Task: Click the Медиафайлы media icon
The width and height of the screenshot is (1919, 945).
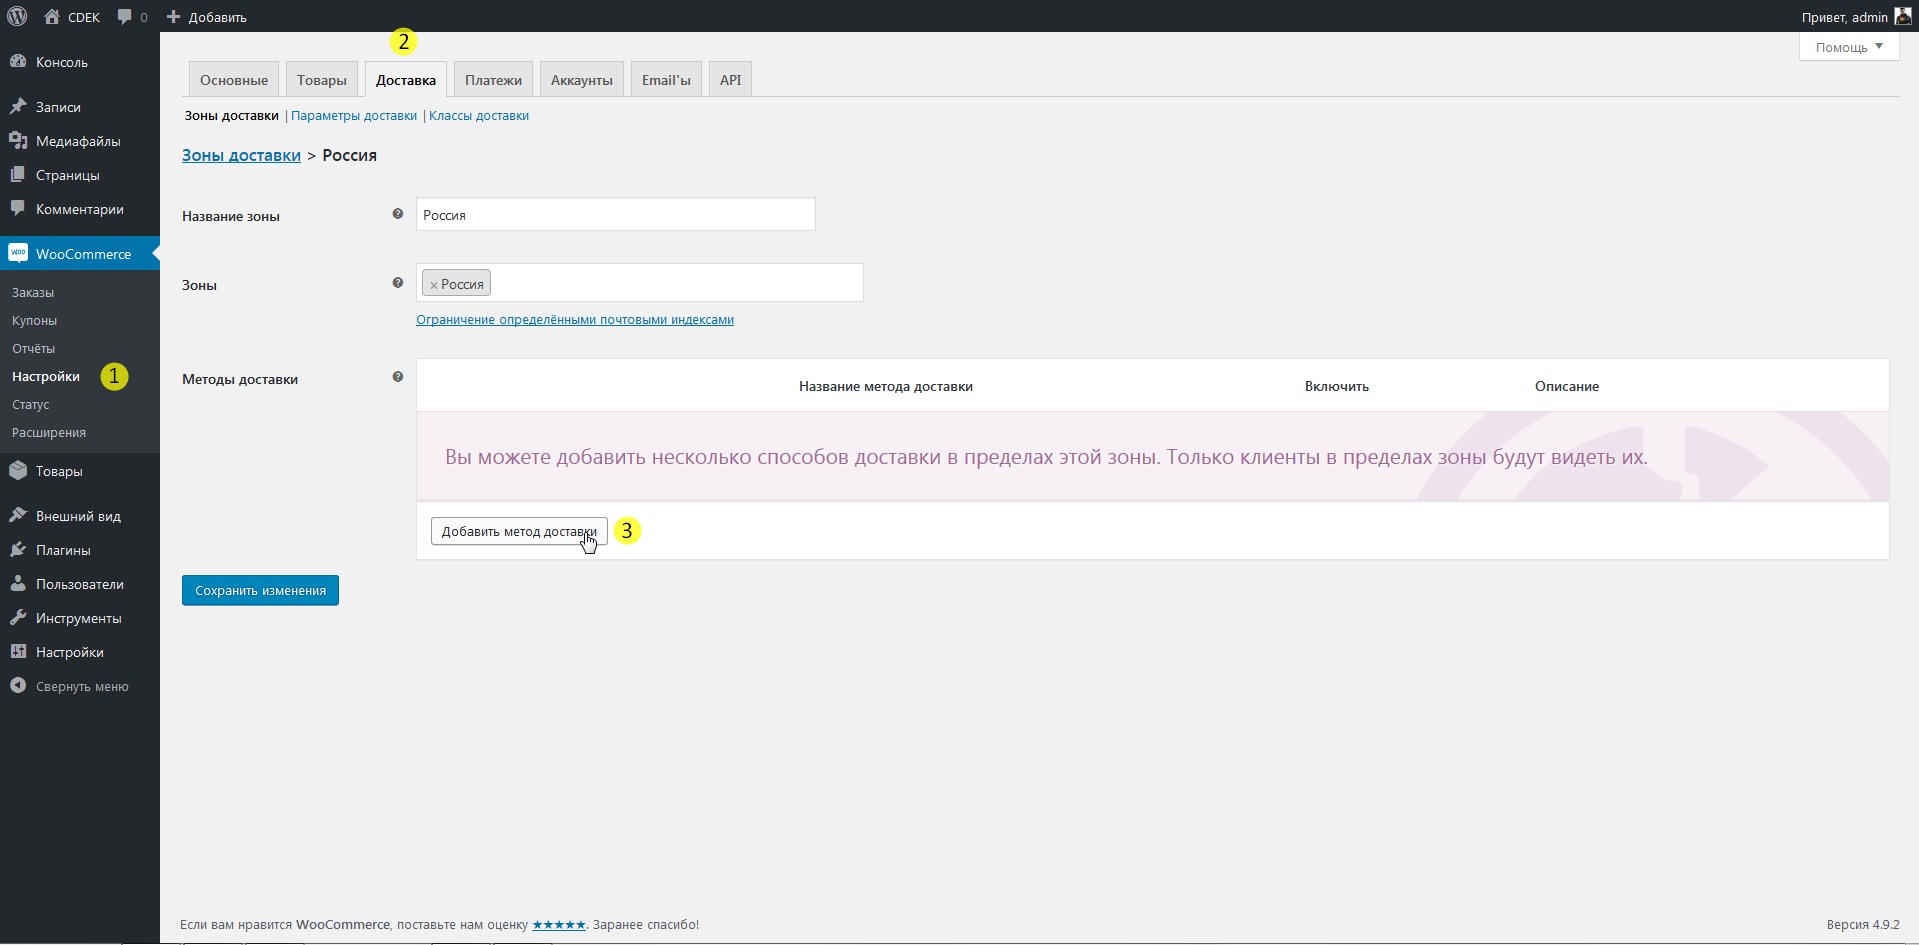Action: click(18, 140)
